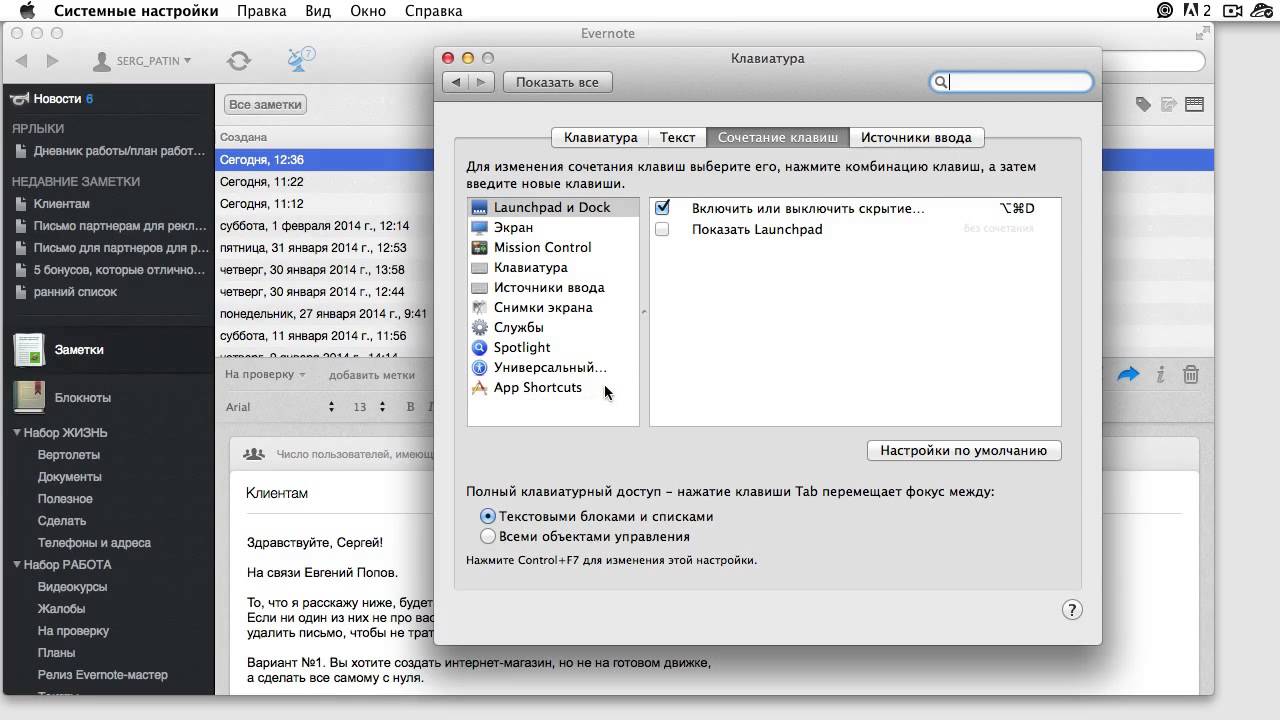The width and height of the screenshot is (1280, 720).
Task: Click the Создана column header
Action: coord(244,137)
